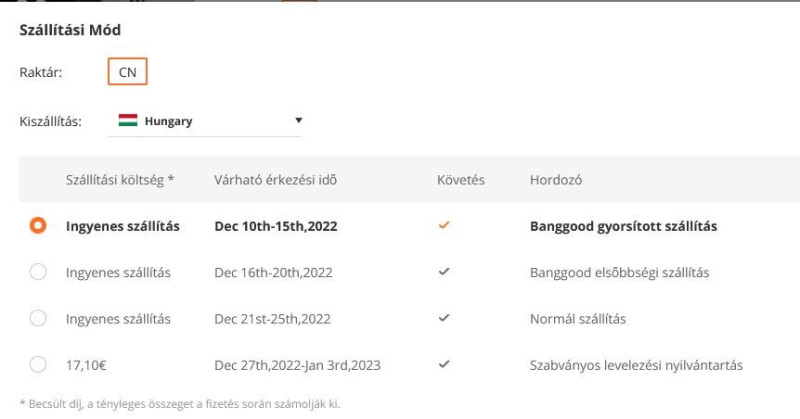Viewport: 800px width, 419px height.
Task: Select the CN warehouse button
Action: pyautogui.click(x=128, y=72)
